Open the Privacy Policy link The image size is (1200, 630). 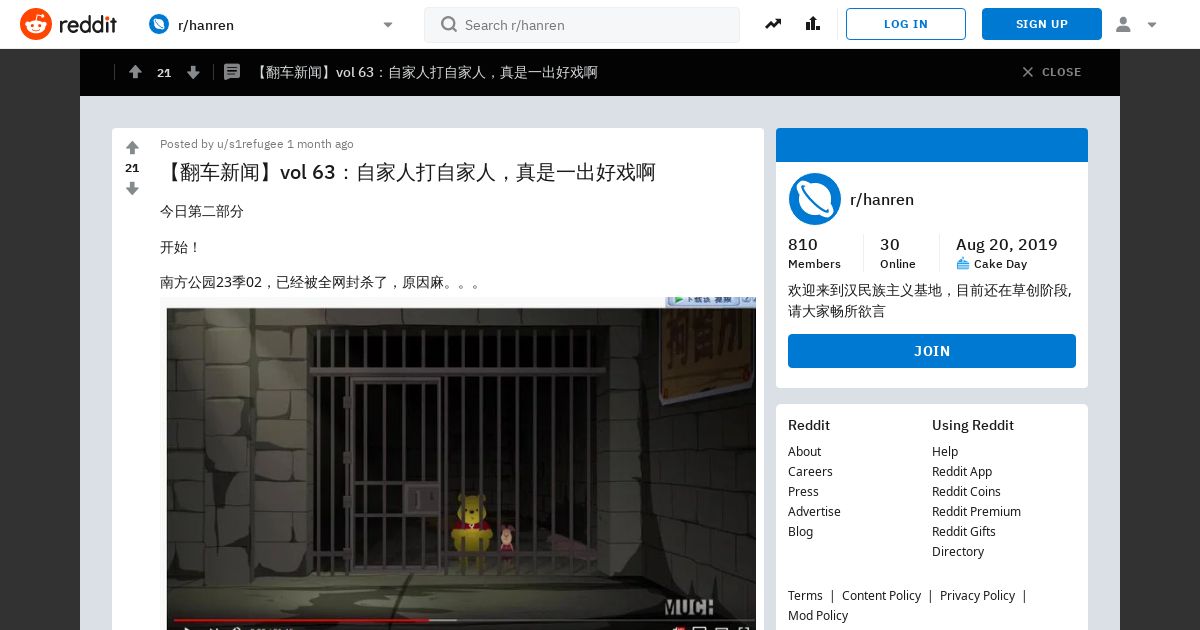[977, 596]
